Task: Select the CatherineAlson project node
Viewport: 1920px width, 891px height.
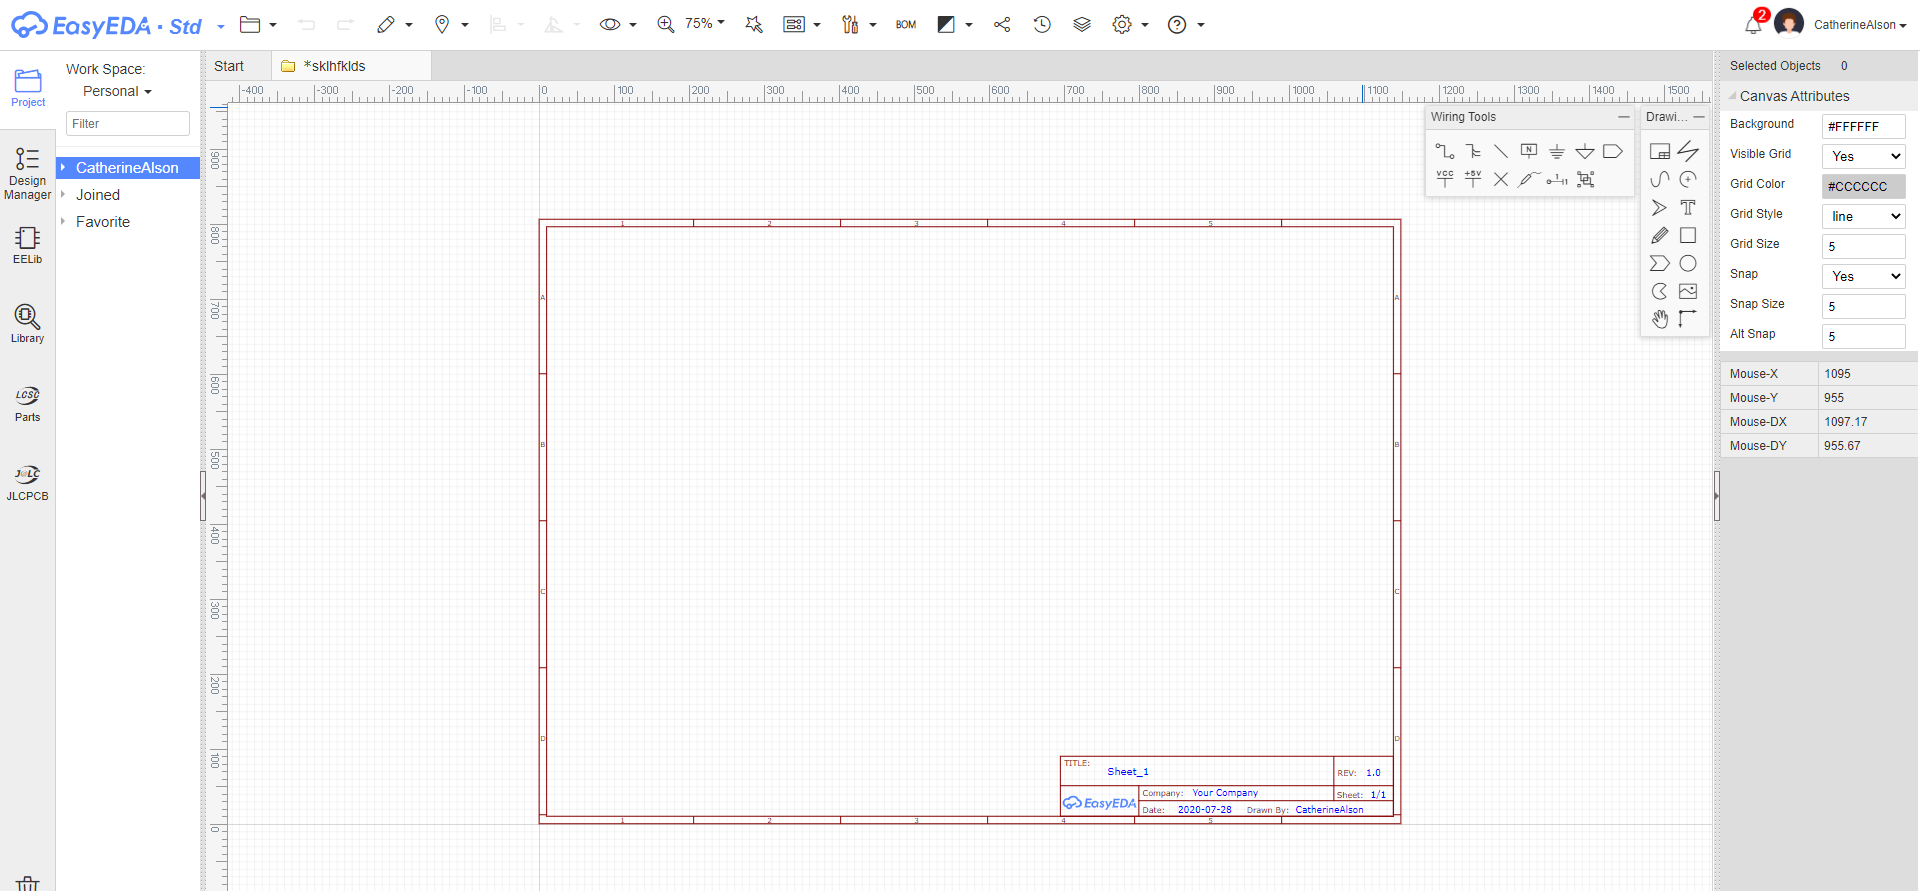Action: (x=128, y=168)
